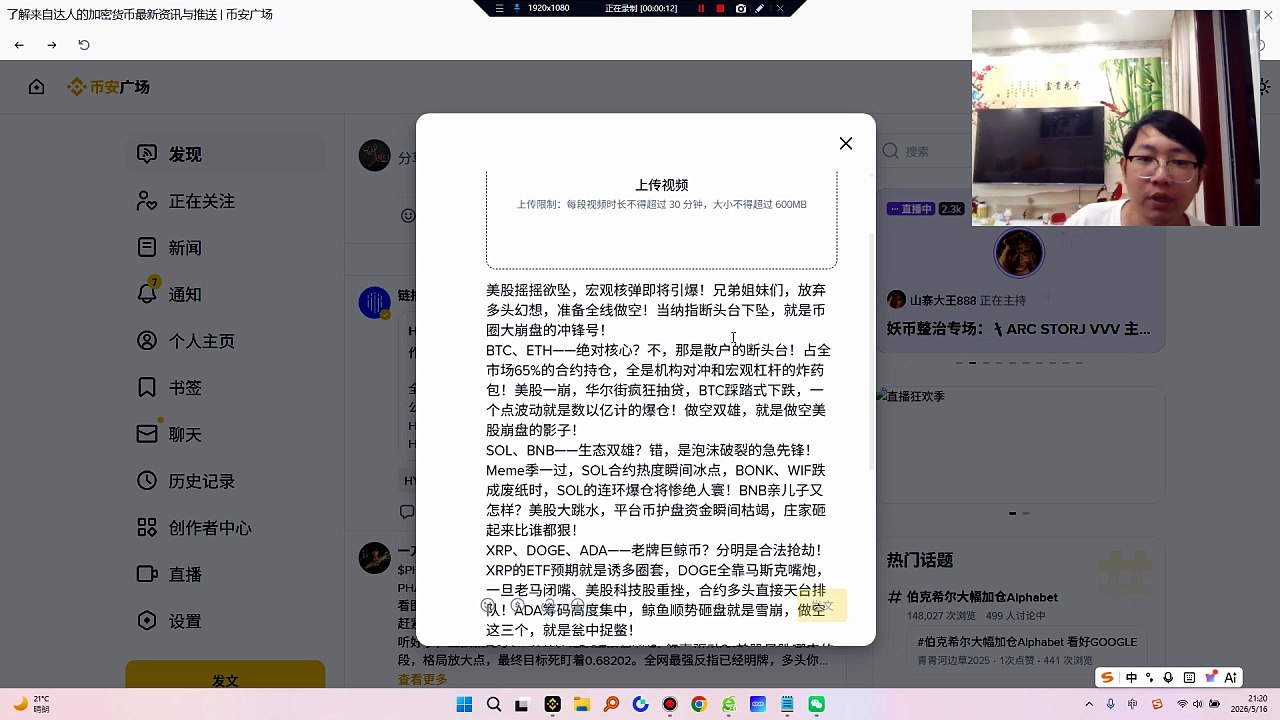Open the Windows Start menu
1280x720 pixels.
point(464,704)
